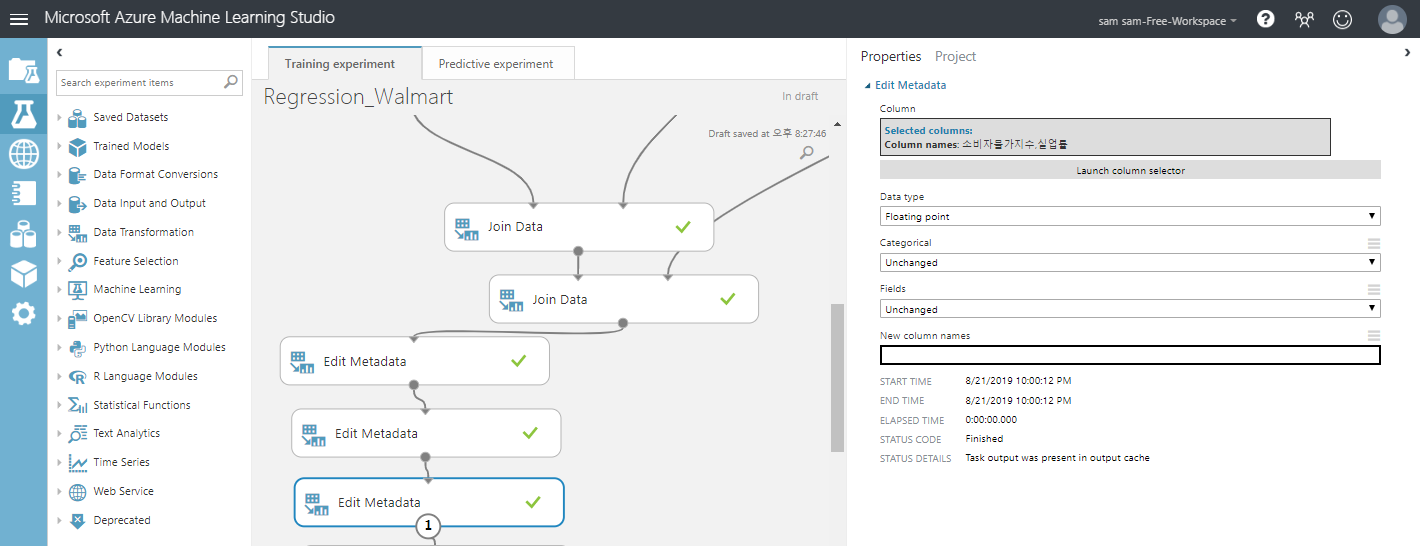
Task: Click the Deprecated category icon
Action: click(x=77, y=520)
